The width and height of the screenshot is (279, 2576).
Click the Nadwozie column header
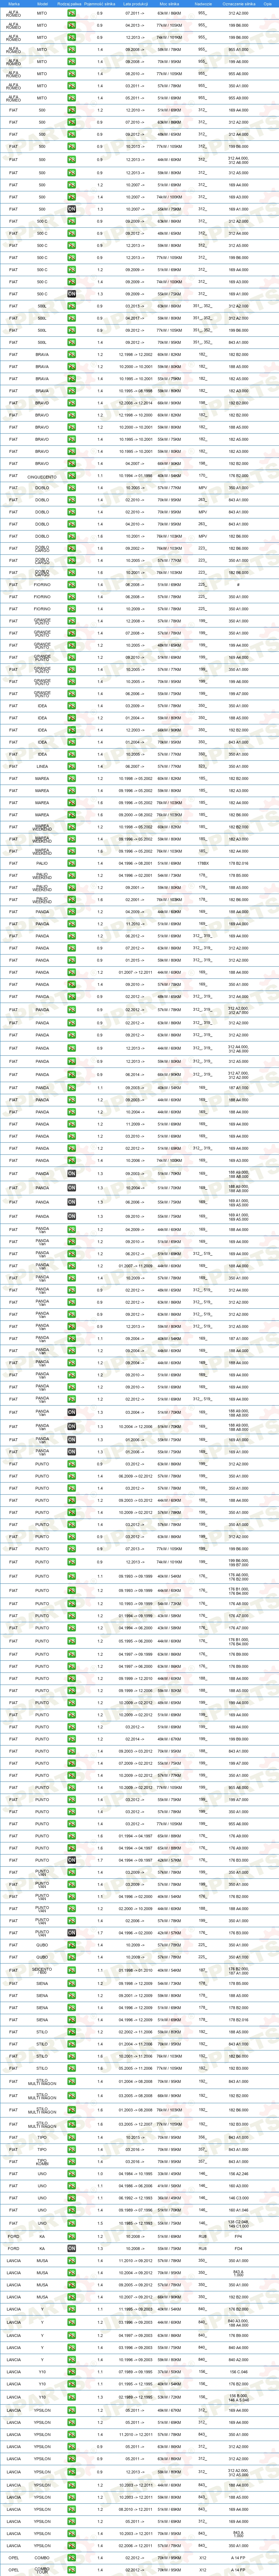point(203,4)
